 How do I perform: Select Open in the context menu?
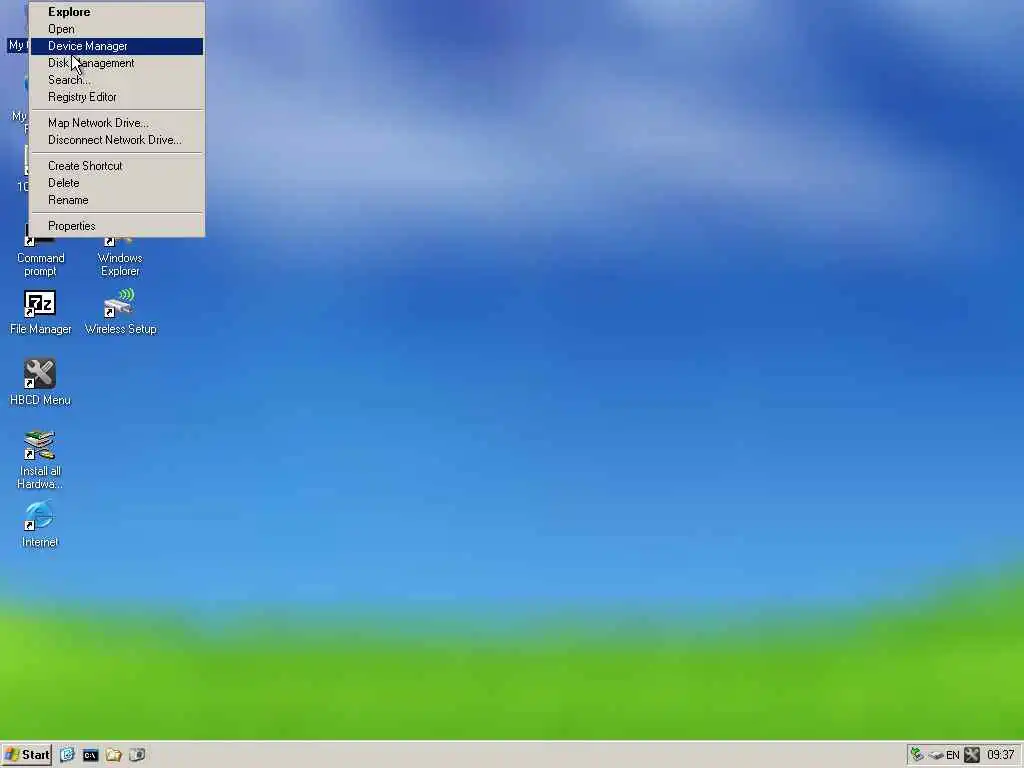click(117, 29)
